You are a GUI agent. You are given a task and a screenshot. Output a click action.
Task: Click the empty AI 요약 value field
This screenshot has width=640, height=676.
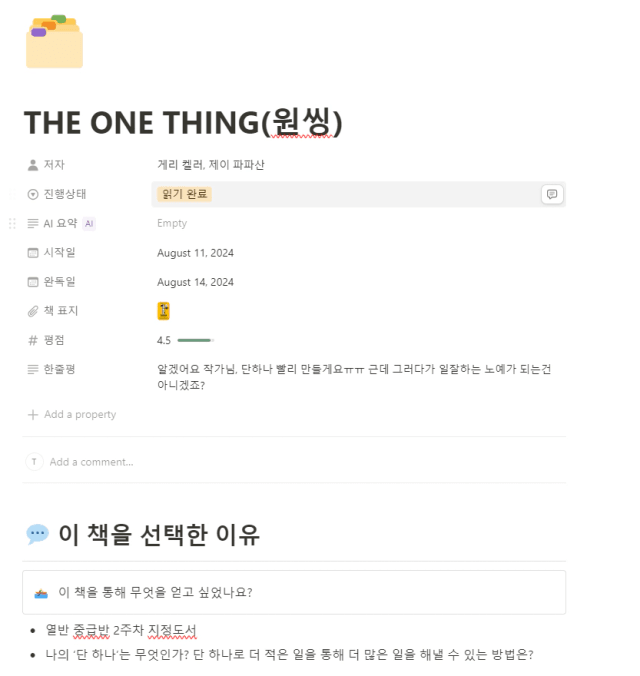(358, 223)
